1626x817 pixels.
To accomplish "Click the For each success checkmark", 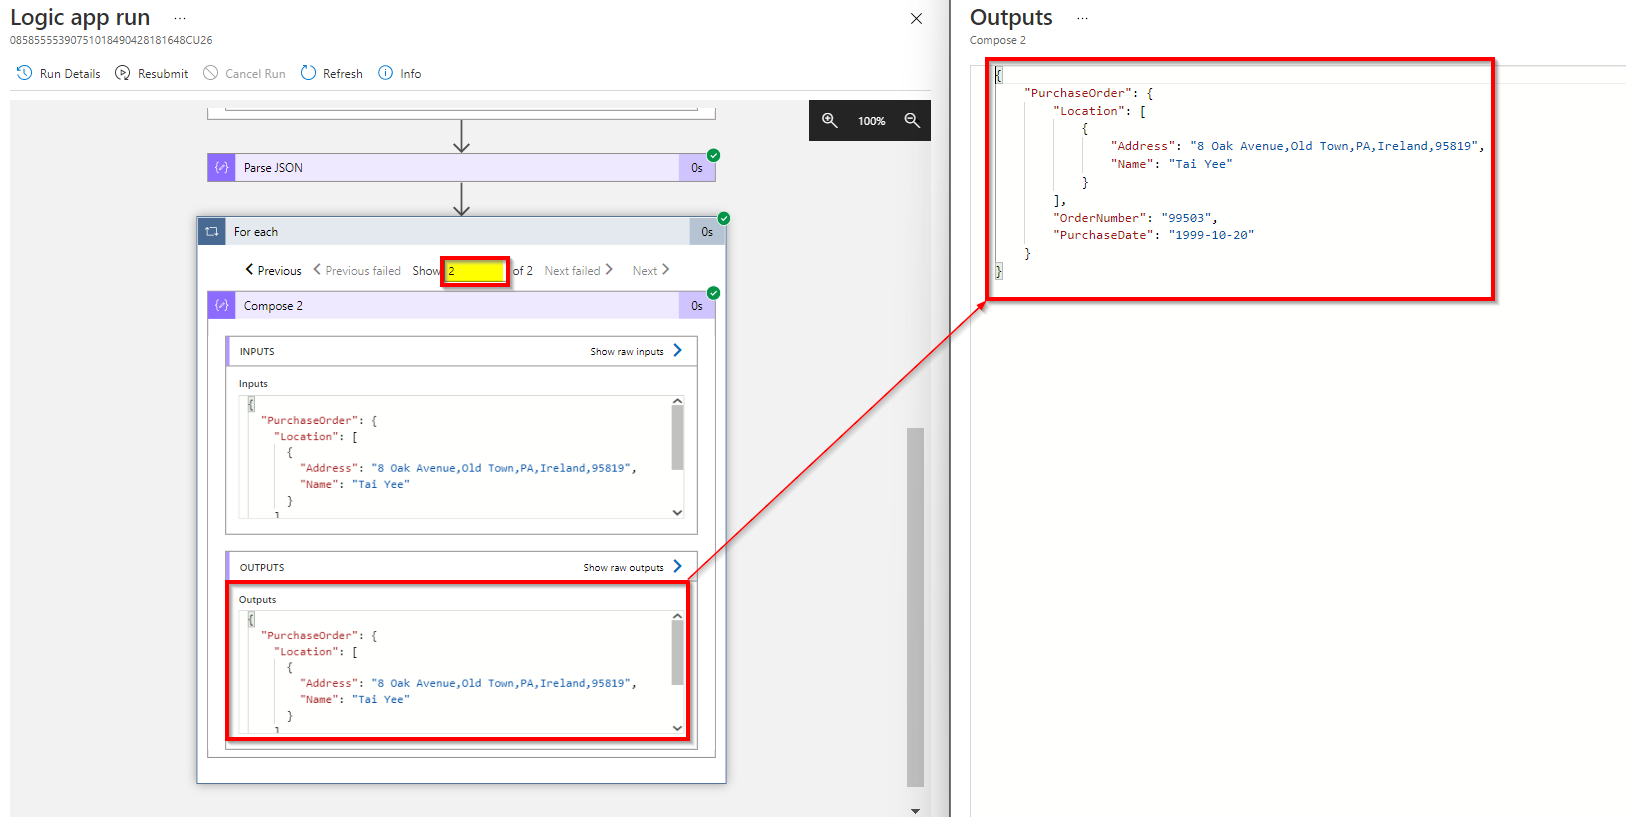I will pos(724,218).
